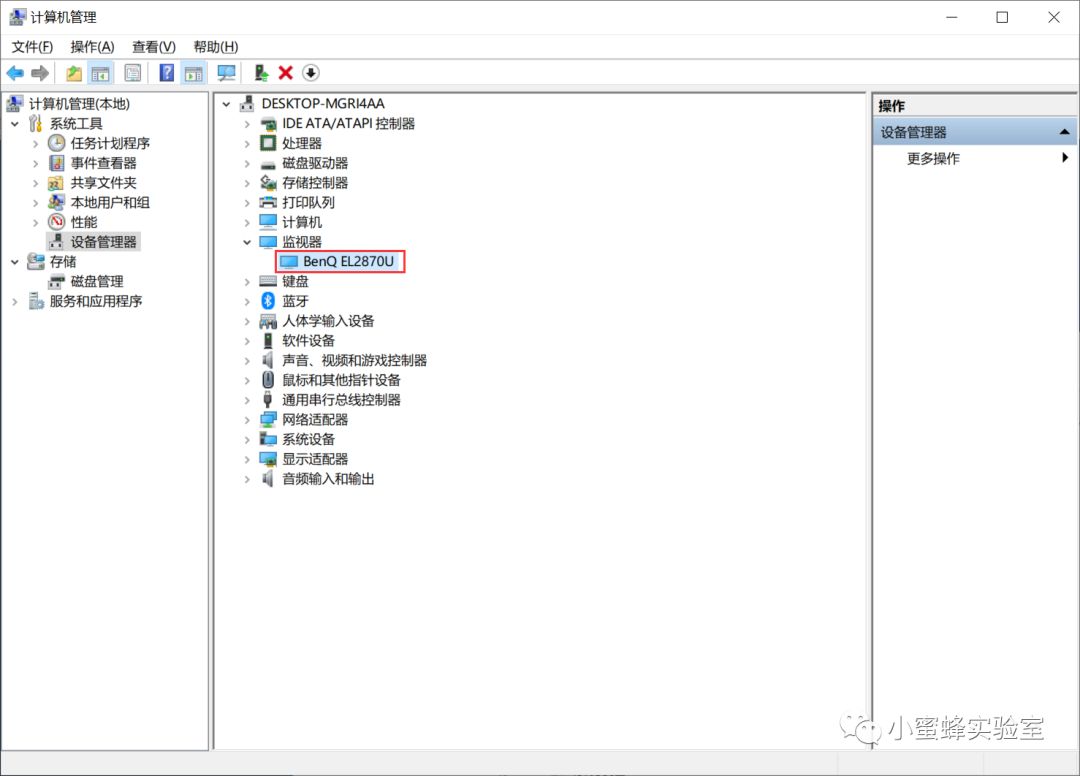The width and height of the screenshot is (1080, 776).
Task: Collapse the DESKTOP-MGRI4AA root node
Action: [227, 105]
